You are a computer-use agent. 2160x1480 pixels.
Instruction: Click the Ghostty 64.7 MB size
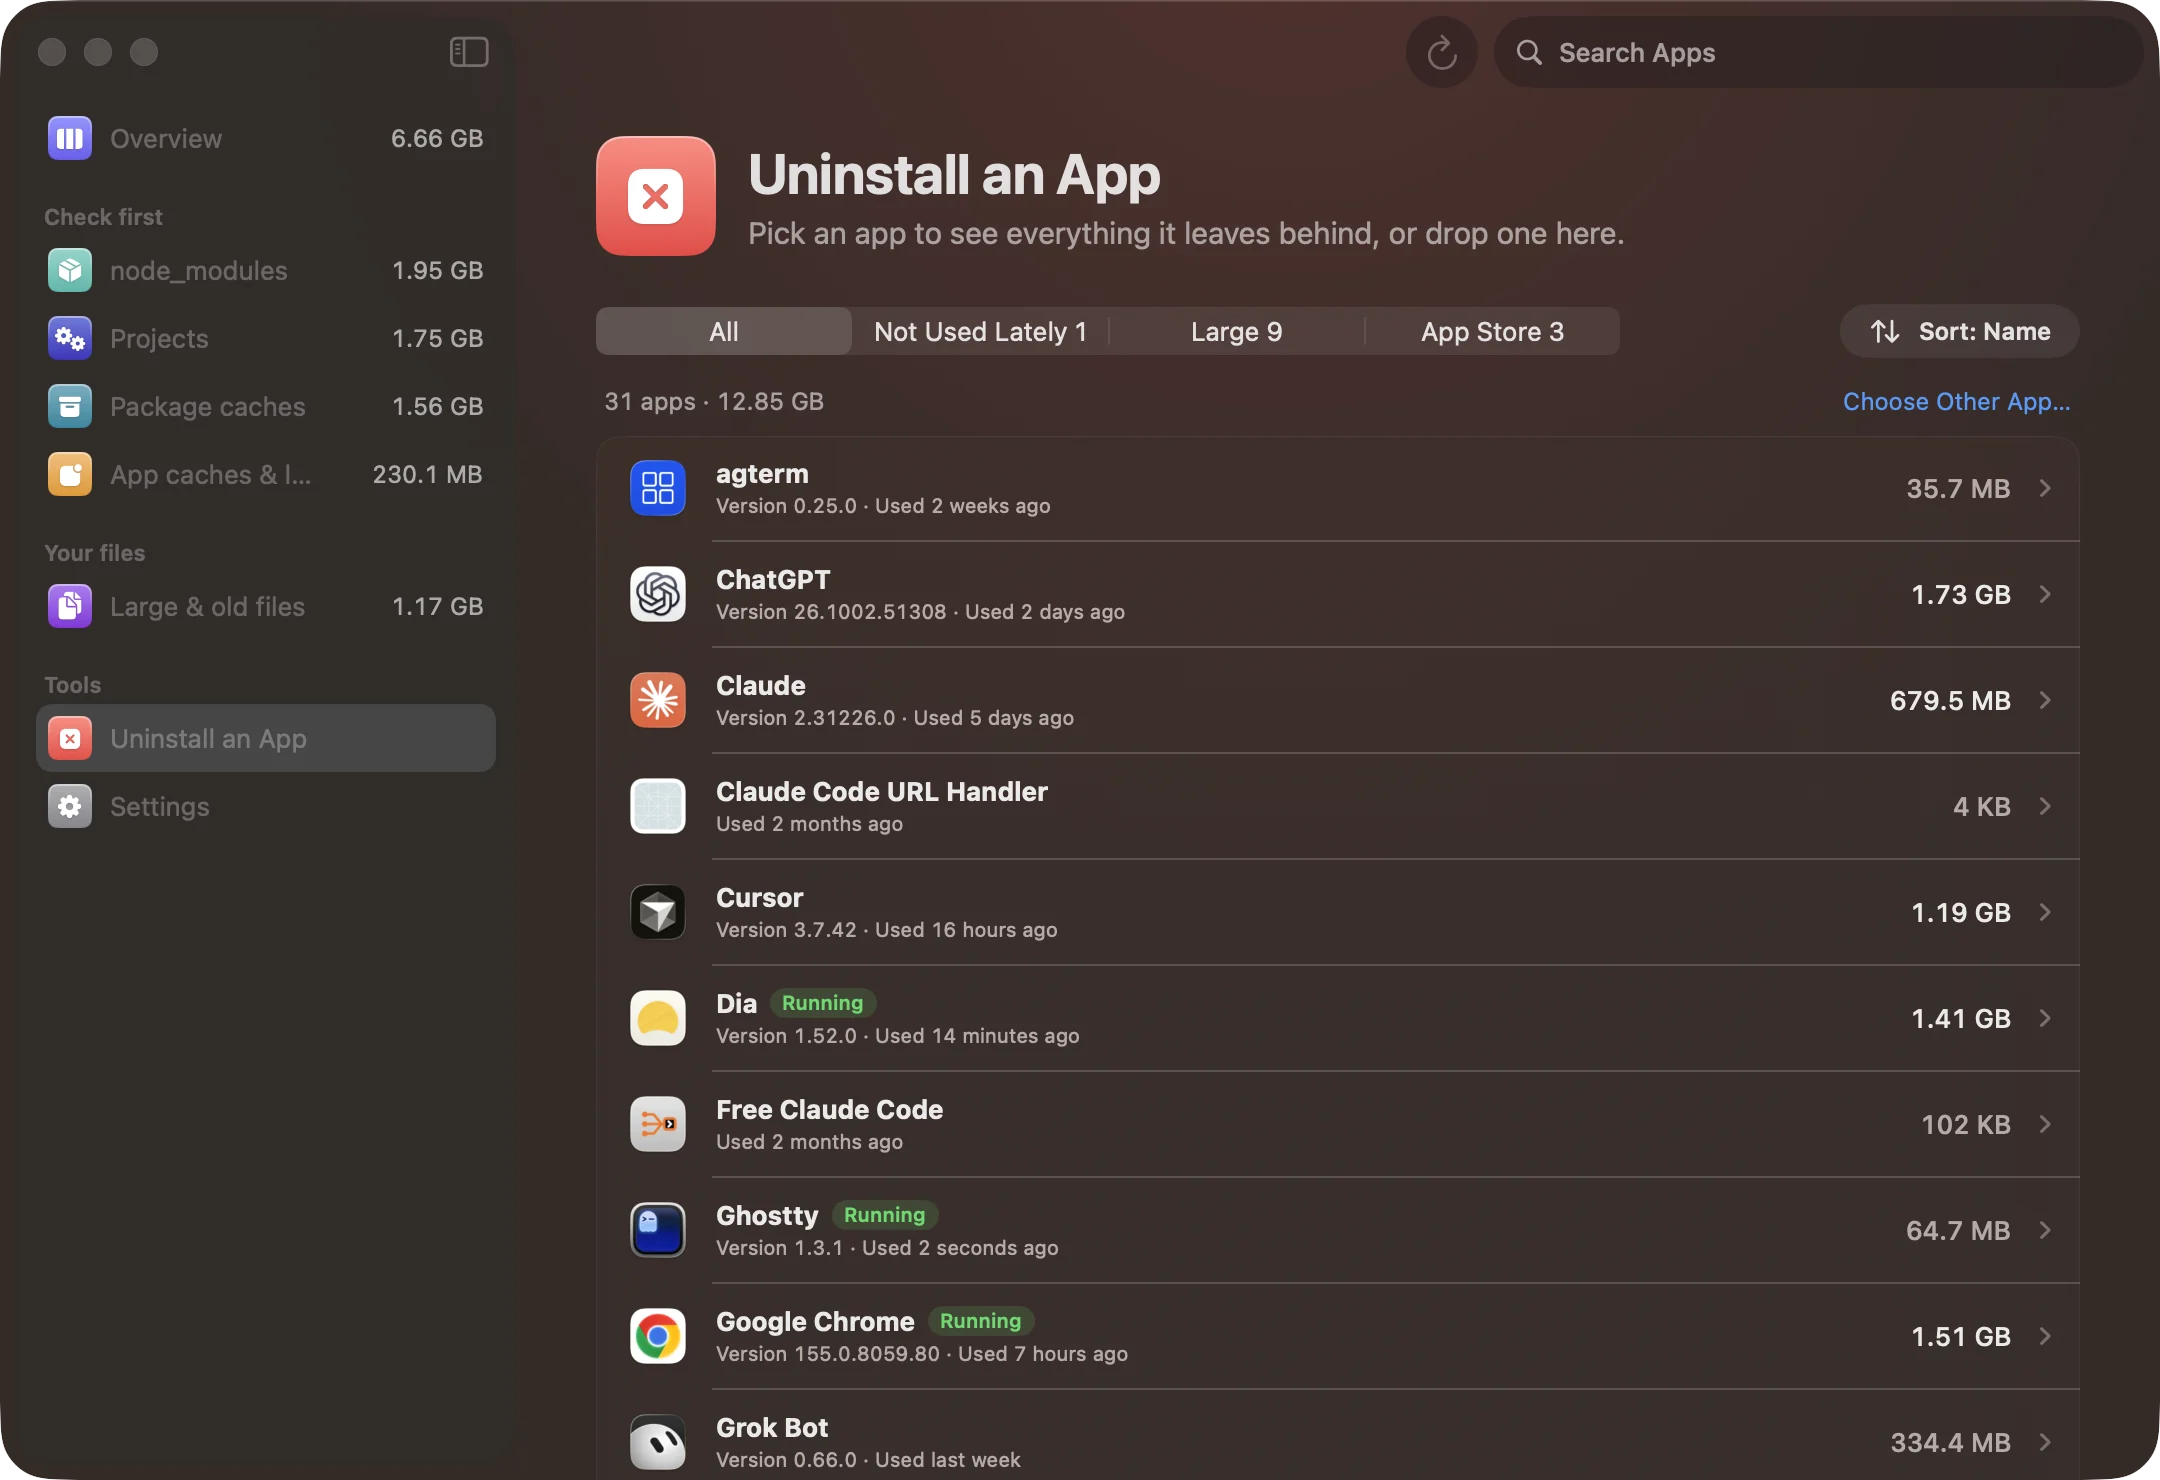1957,1230
